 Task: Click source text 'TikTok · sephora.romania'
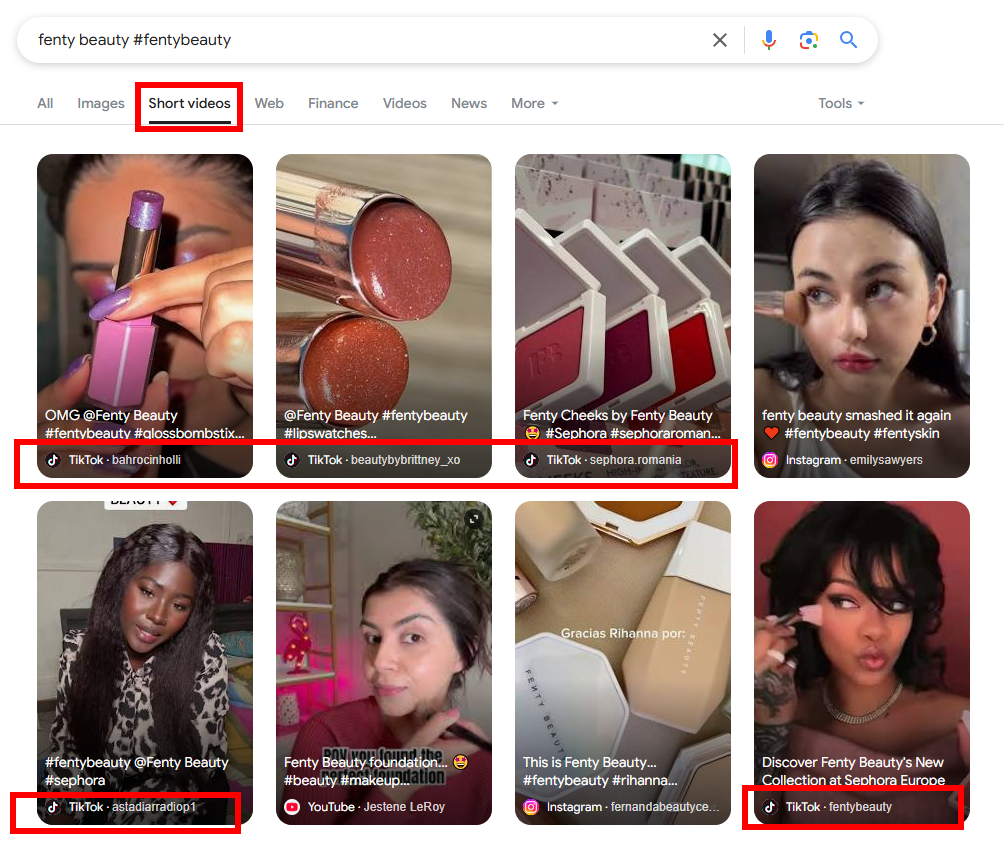coord(613,460)
